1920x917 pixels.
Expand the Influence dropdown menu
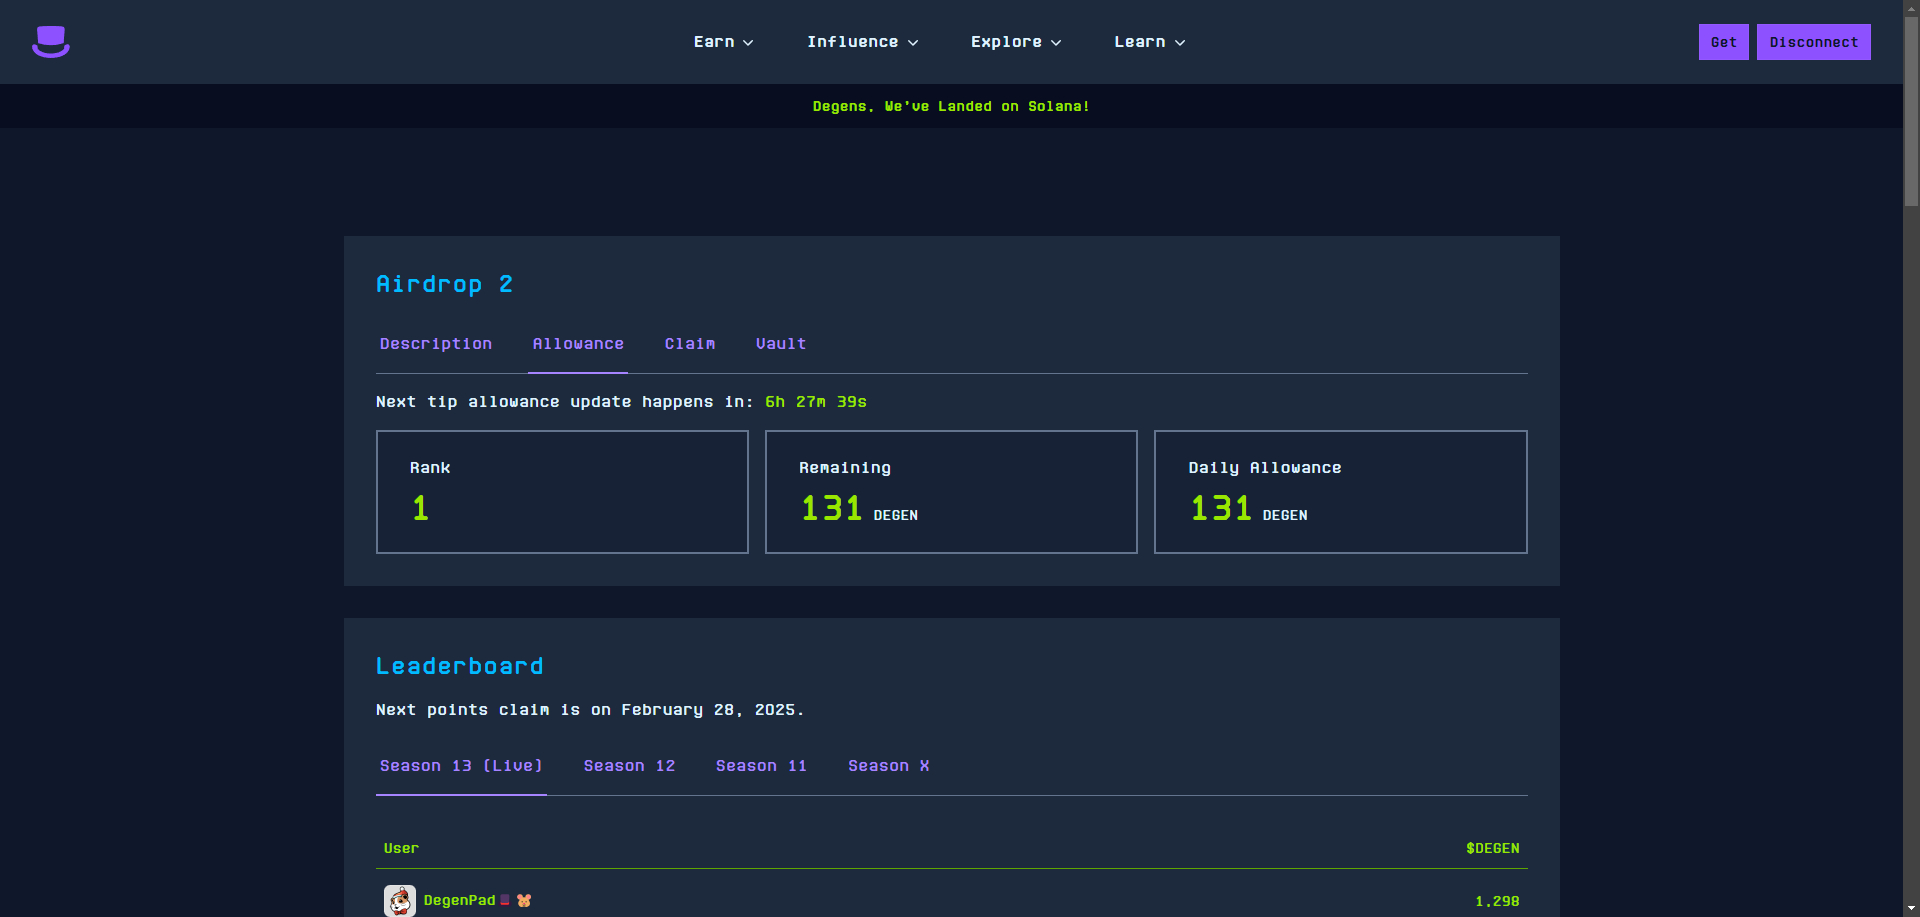(862, 42)
